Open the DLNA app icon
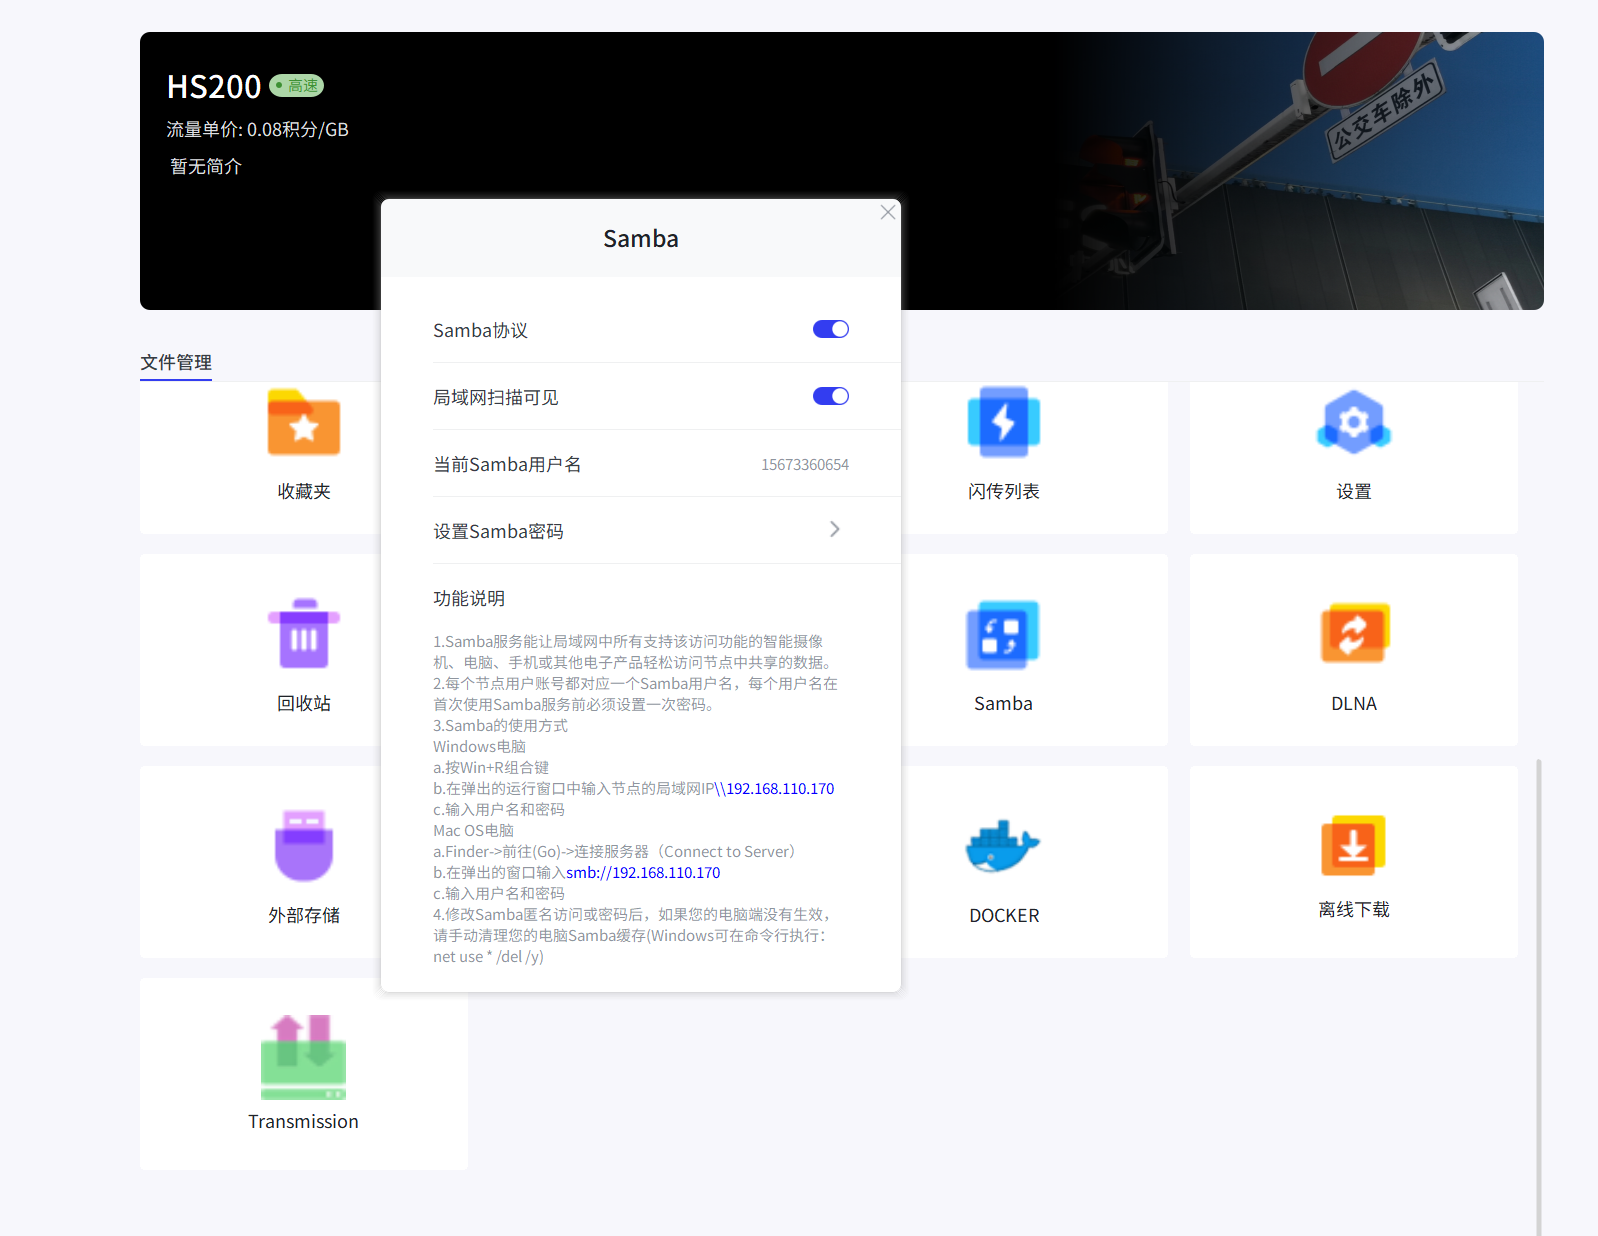Viewport: 1598px width, 1236px height. (x=1354, y=635)
